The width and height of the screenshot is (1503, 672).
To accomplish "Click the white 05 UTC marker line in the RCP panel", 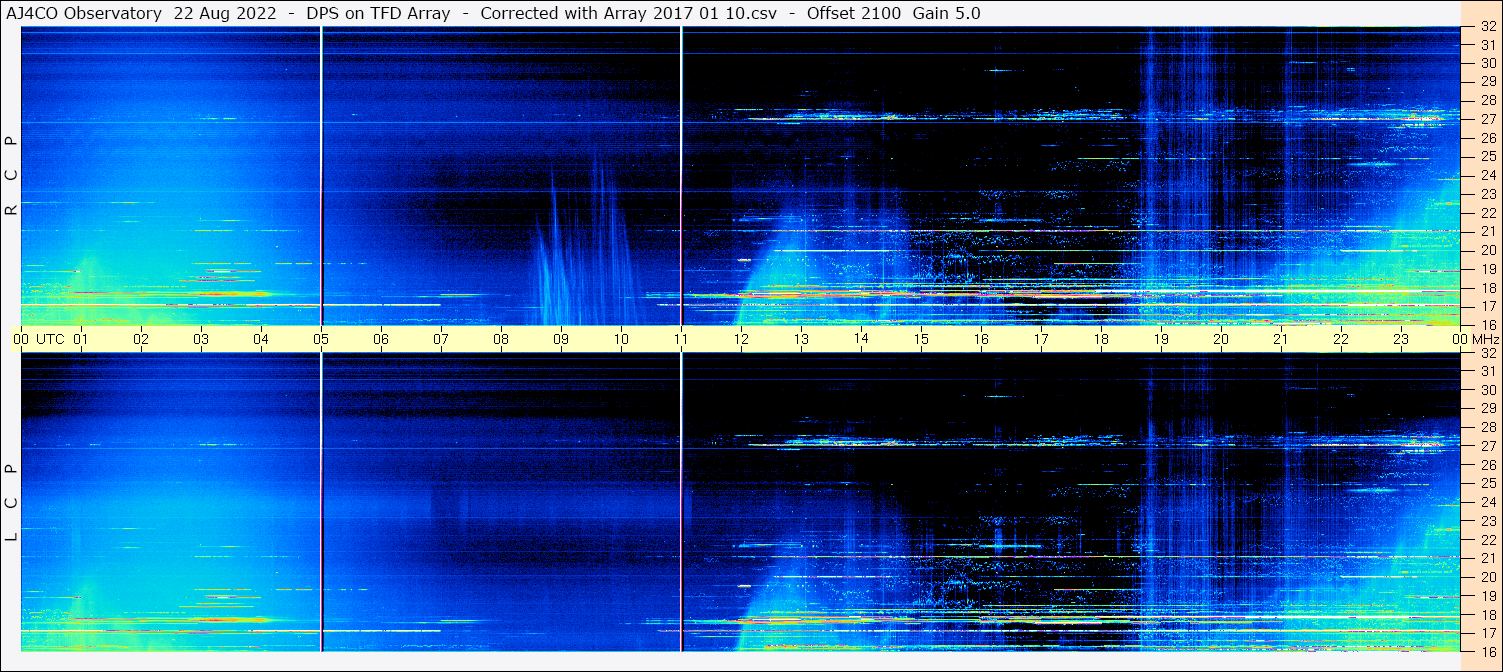I will coord(321,176).
